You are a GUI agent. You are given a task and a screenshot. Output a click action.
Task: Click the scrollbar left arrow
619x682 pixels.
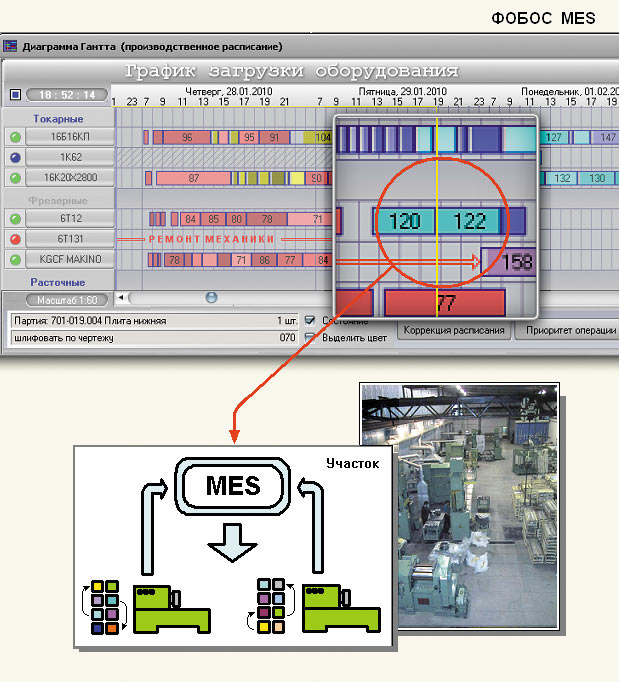tap(121, 298)
